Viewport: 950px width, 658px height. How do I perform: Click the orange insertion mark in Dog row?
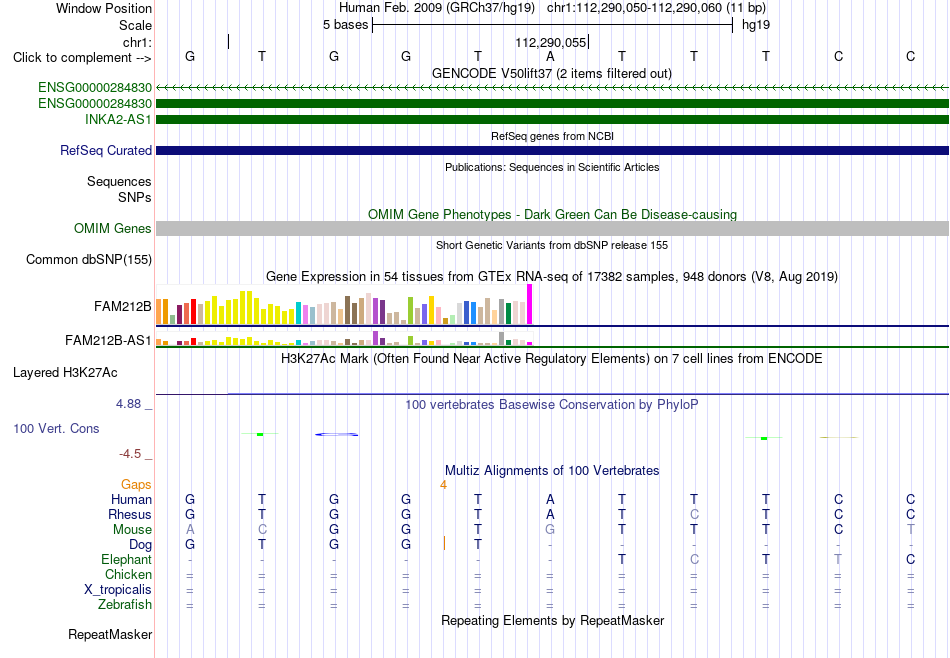tap(444, 543)
